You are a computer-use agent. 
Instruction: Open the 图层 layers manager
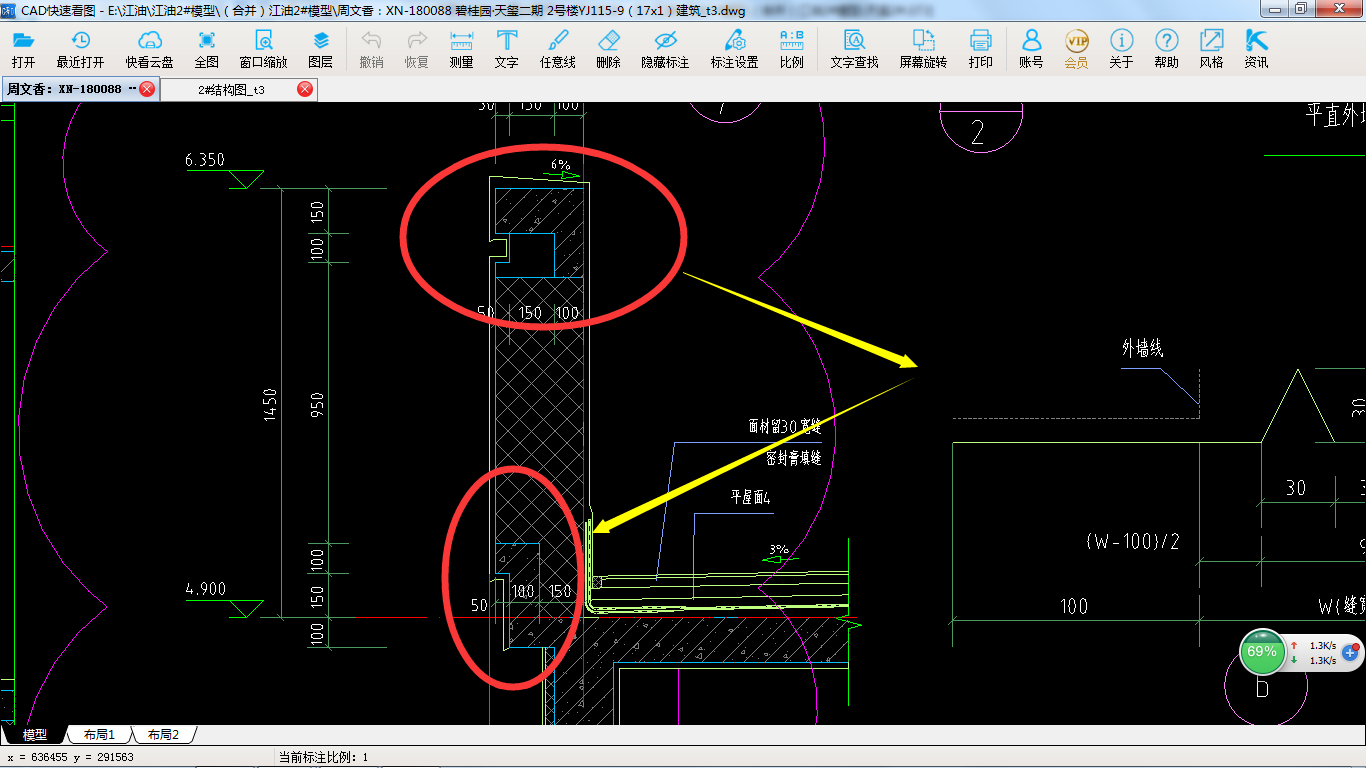click(321, 49)
